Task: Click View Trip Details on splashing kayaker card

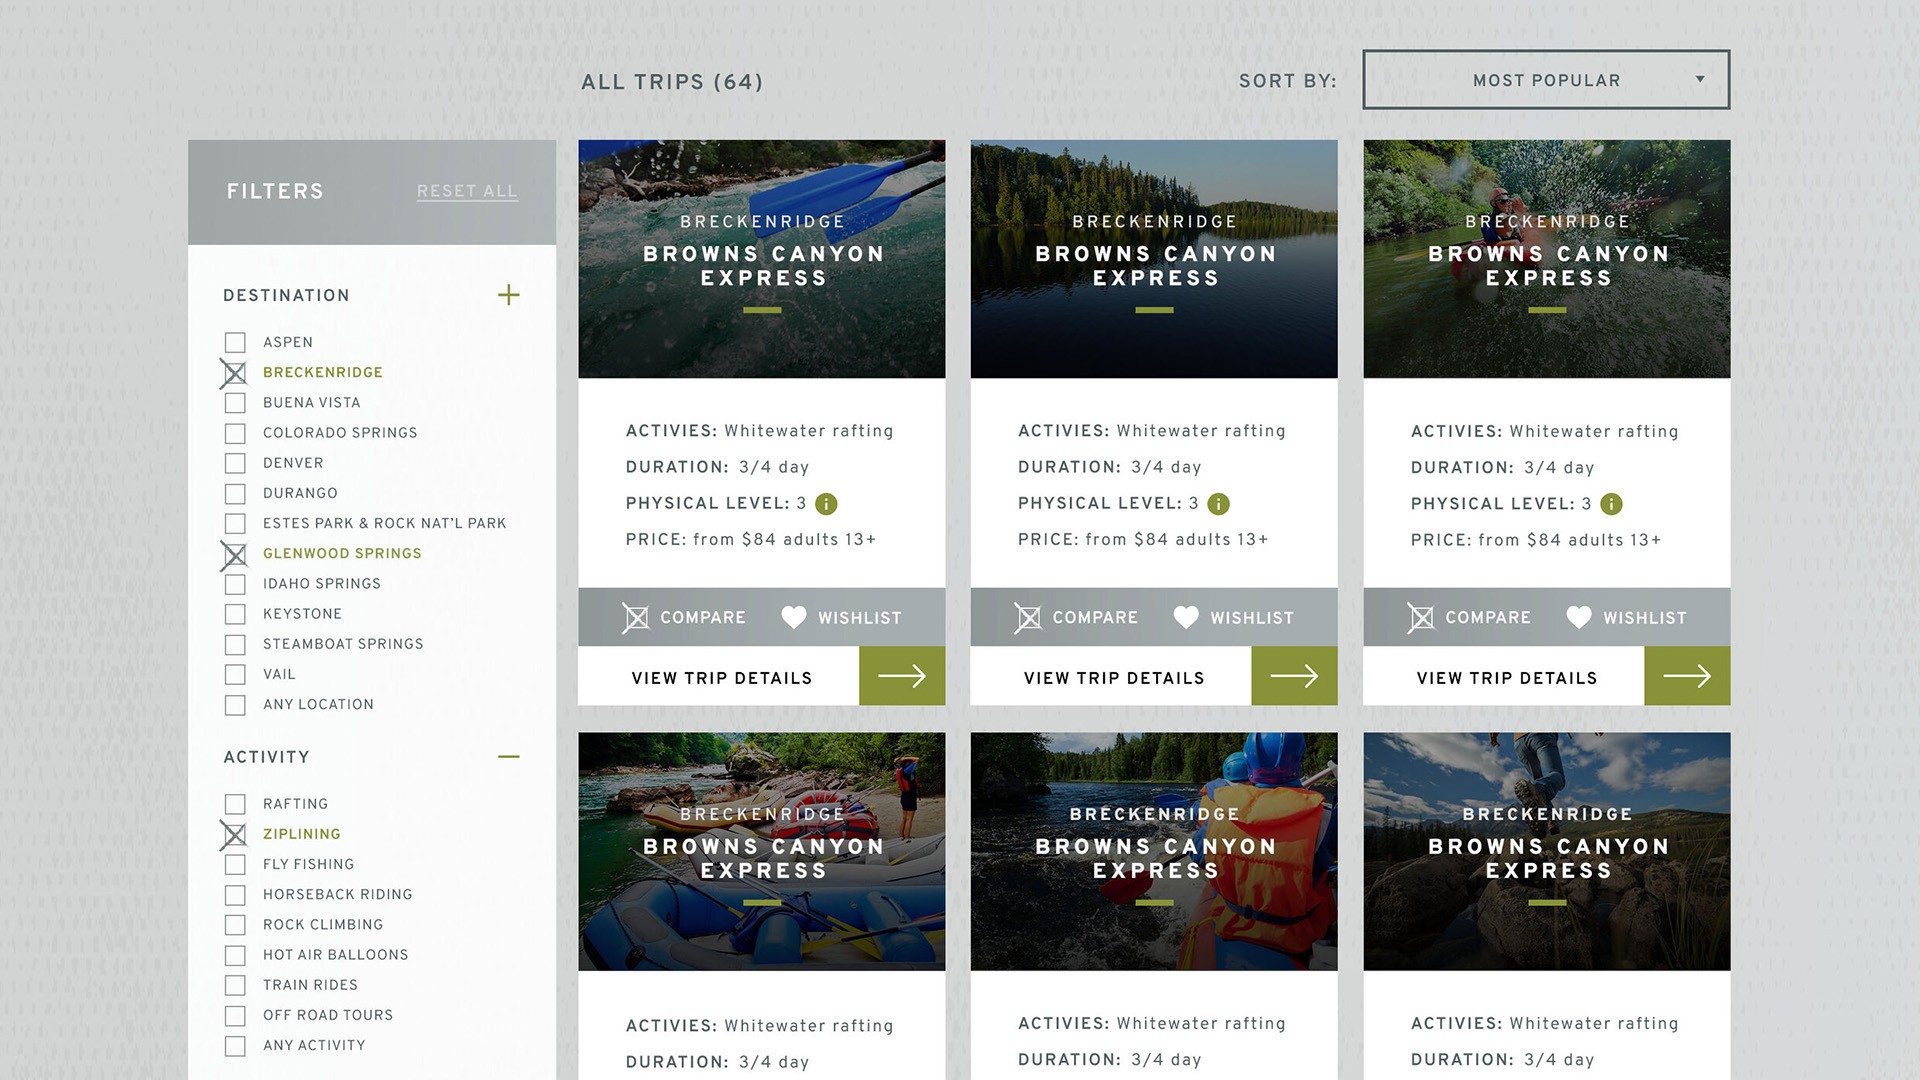Action: tap(1507, 678)
